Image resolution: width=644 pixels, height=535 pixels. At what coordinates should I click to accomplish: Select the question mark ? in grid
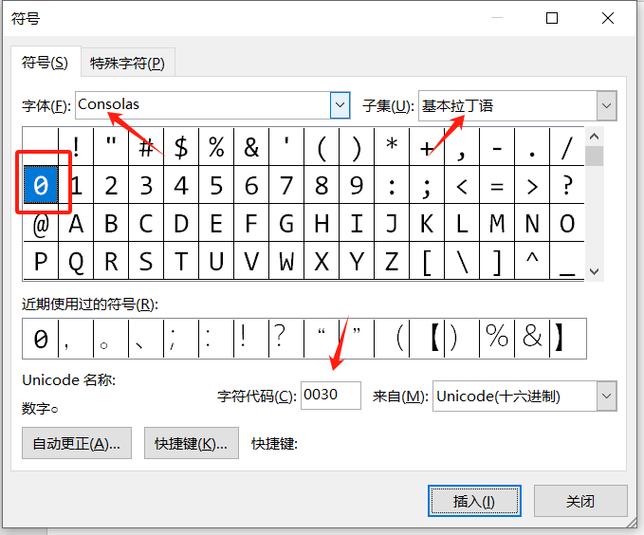567,185
